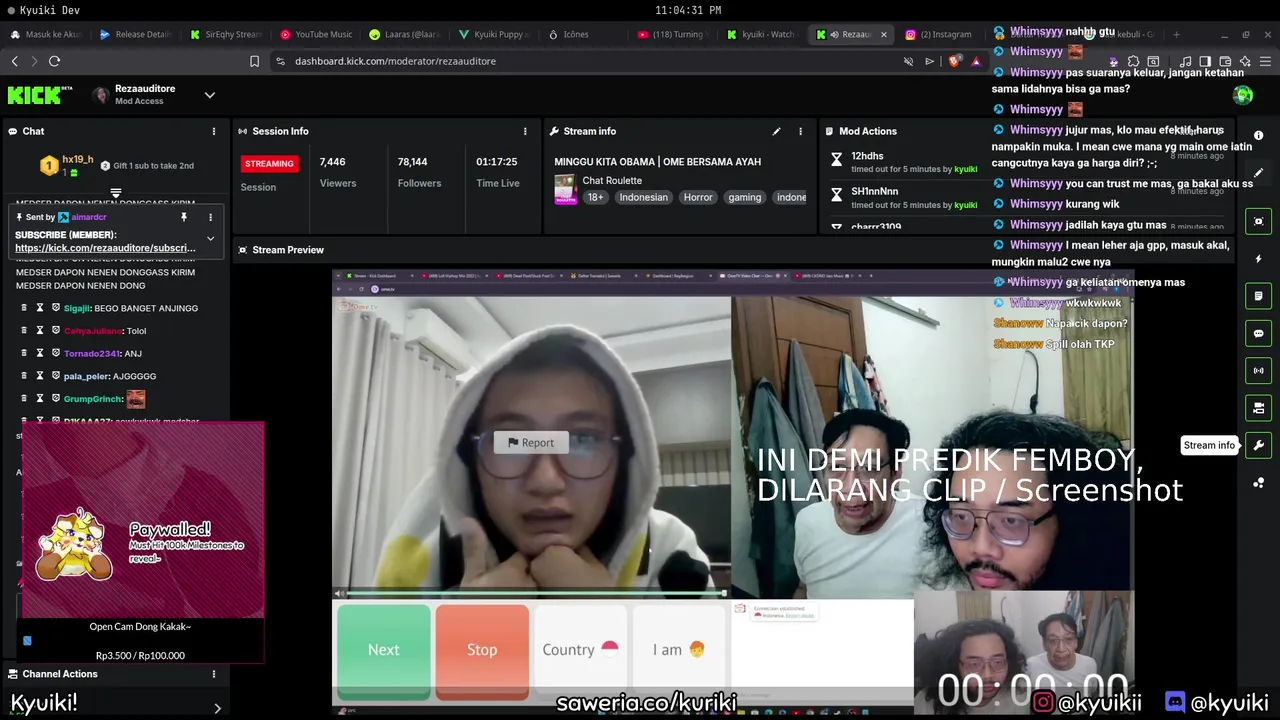Expand the Rezaauditore channel switcher chevron
1280x720 pixels.
(210, 95)
